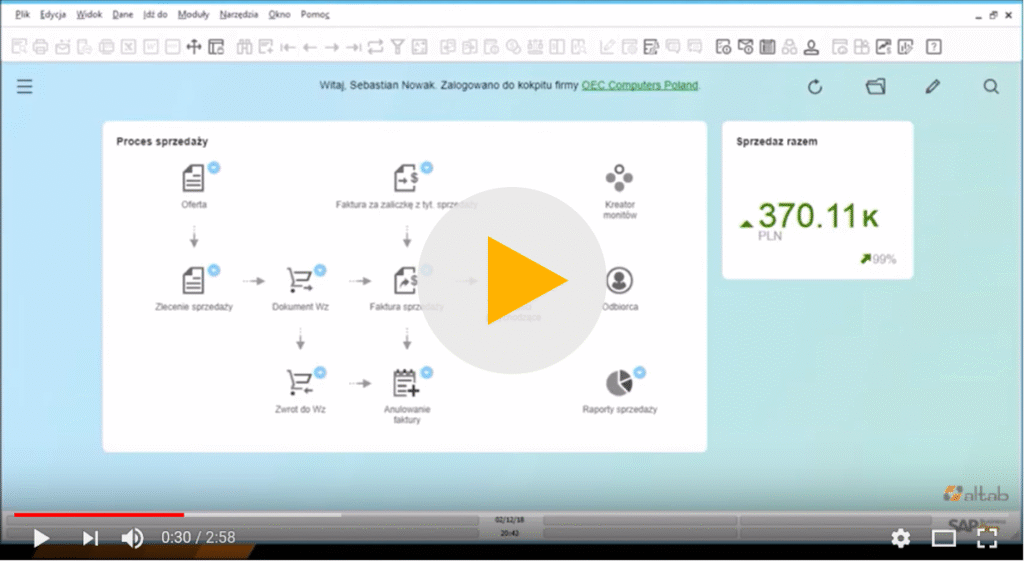The width and height of the screenshot is (1024, 561).
Task: Open the Kreator monitów icon
Action: pos(619,178)
